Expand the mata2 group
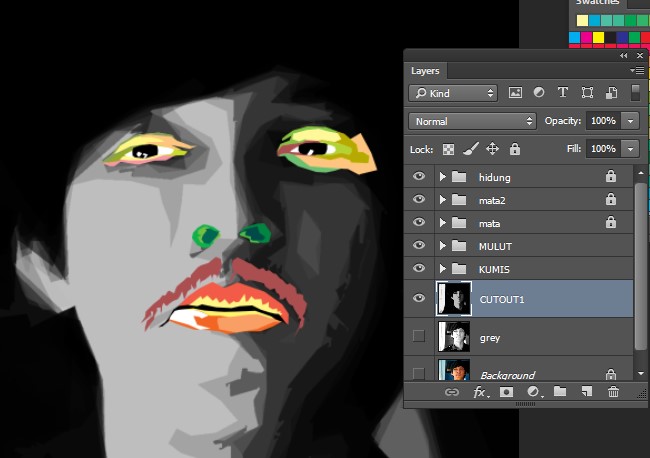This screenshot has height=458, width=650. click(442, 200)
